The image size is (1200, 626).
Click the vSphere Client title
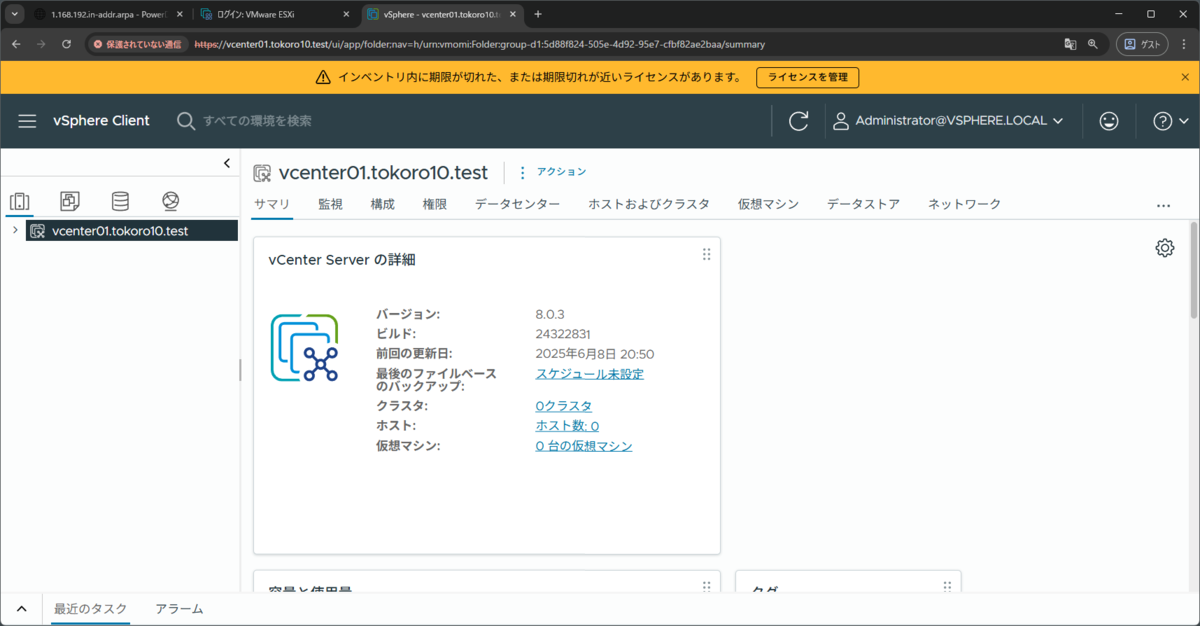point(101,121)
